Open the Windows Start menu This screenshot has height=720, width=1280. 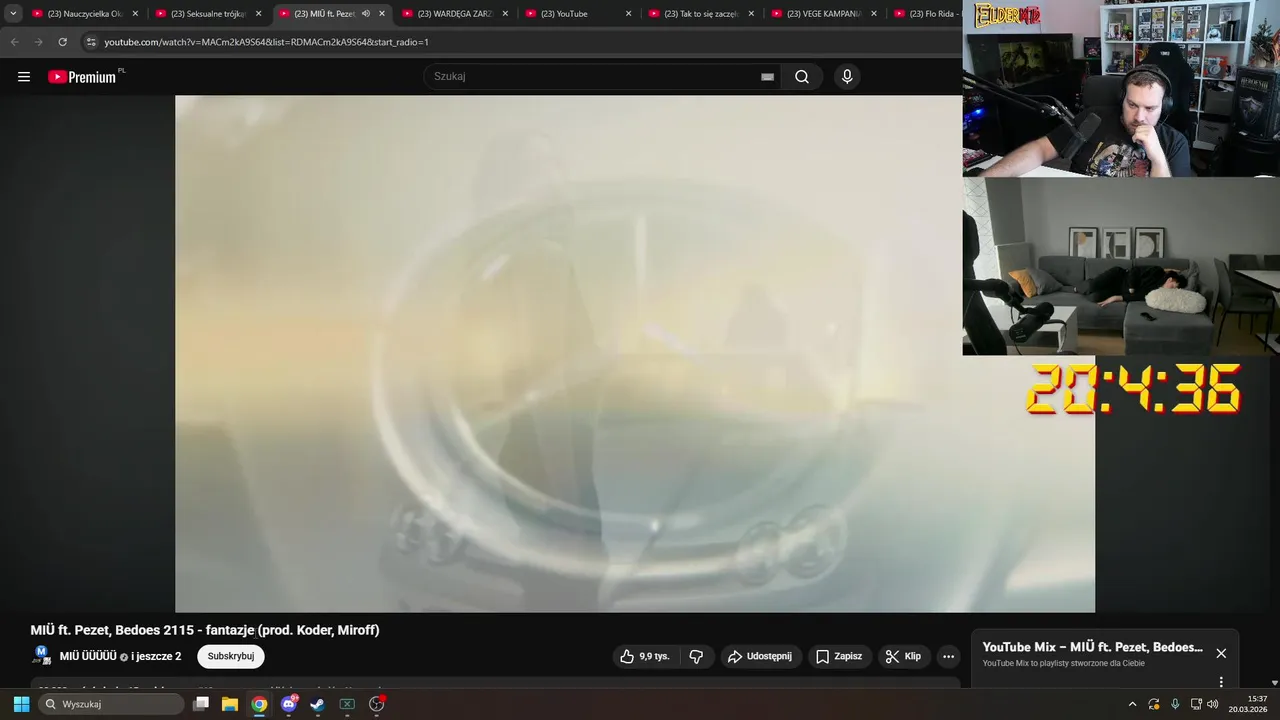21,704
